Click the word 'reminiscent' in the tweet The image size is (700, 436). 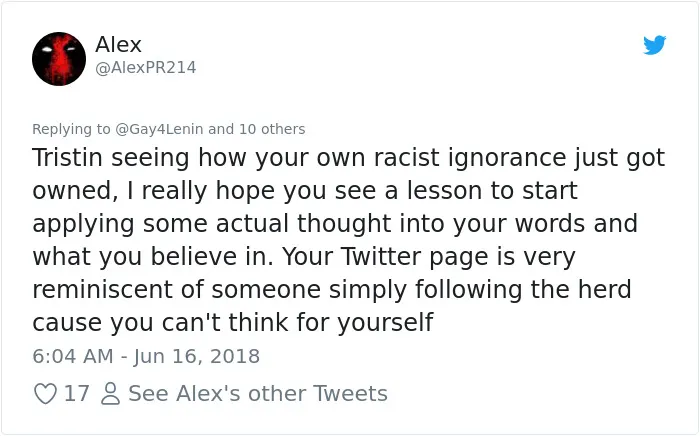[103, 290]
